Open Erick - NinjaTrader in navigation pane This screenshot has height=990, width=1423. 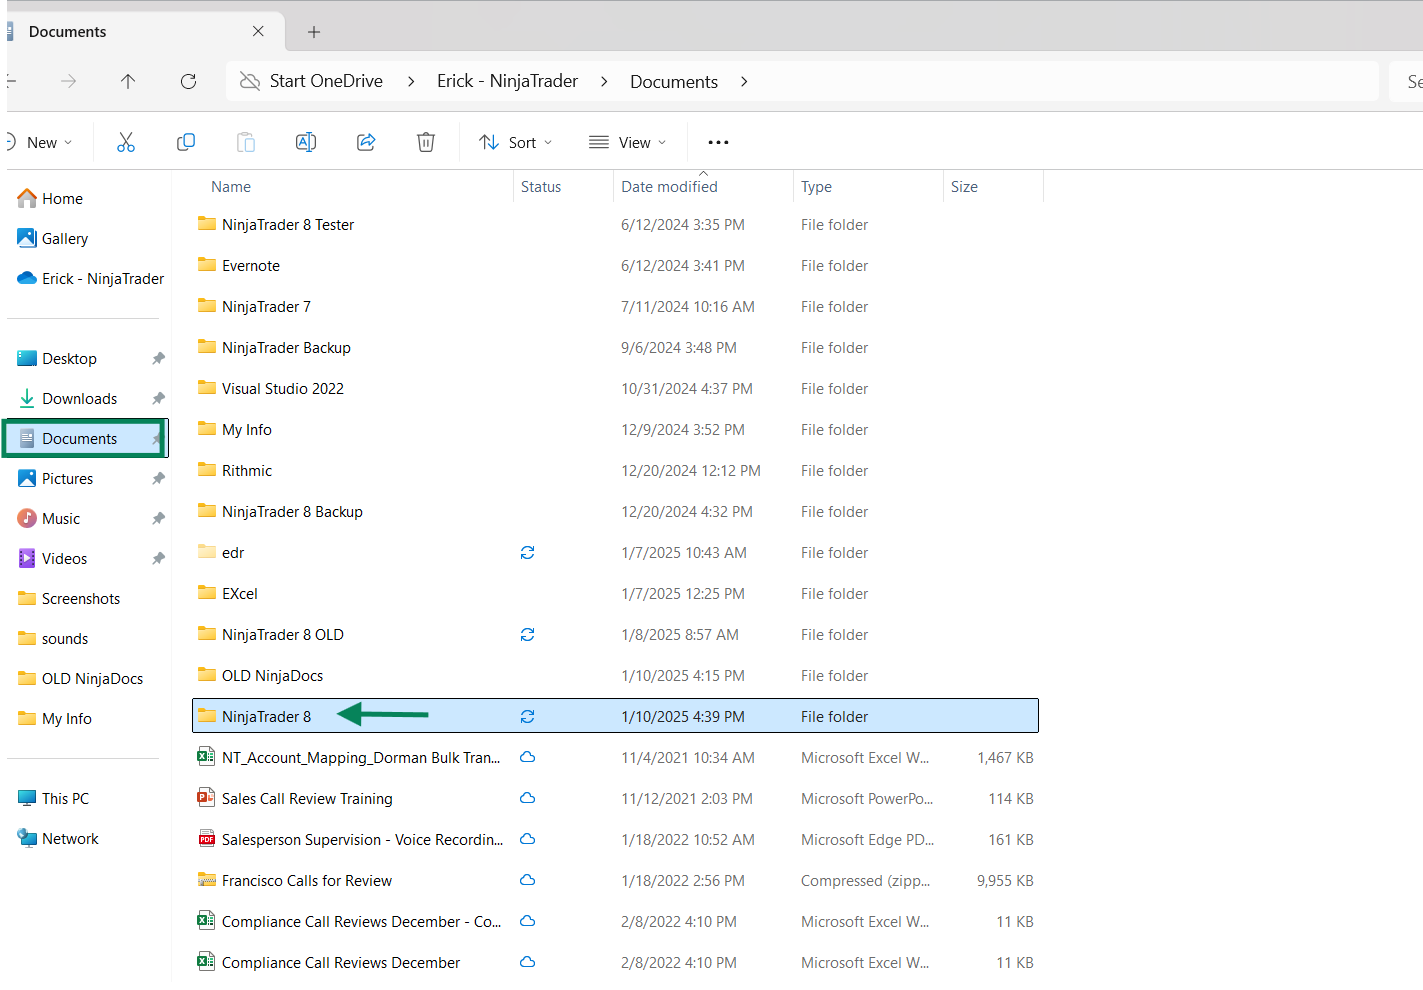click(x=90, y=279)
